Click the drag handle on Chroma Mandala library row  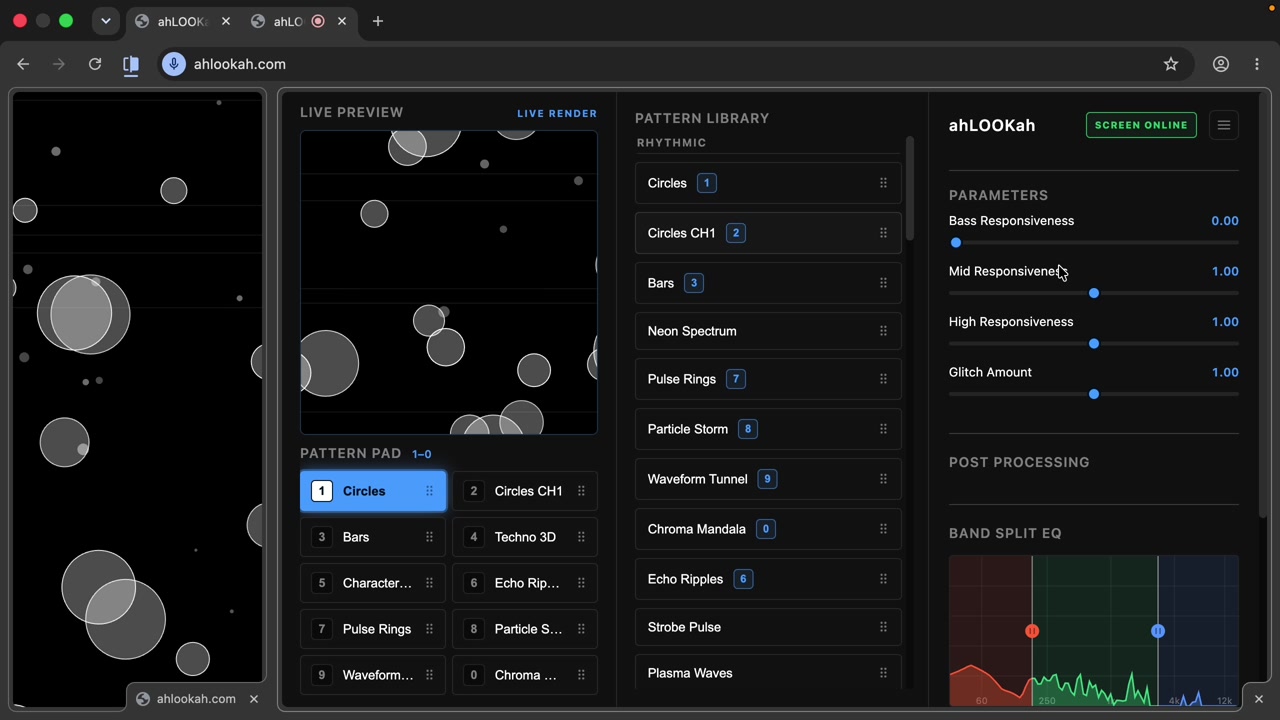(x=883, y=529)
